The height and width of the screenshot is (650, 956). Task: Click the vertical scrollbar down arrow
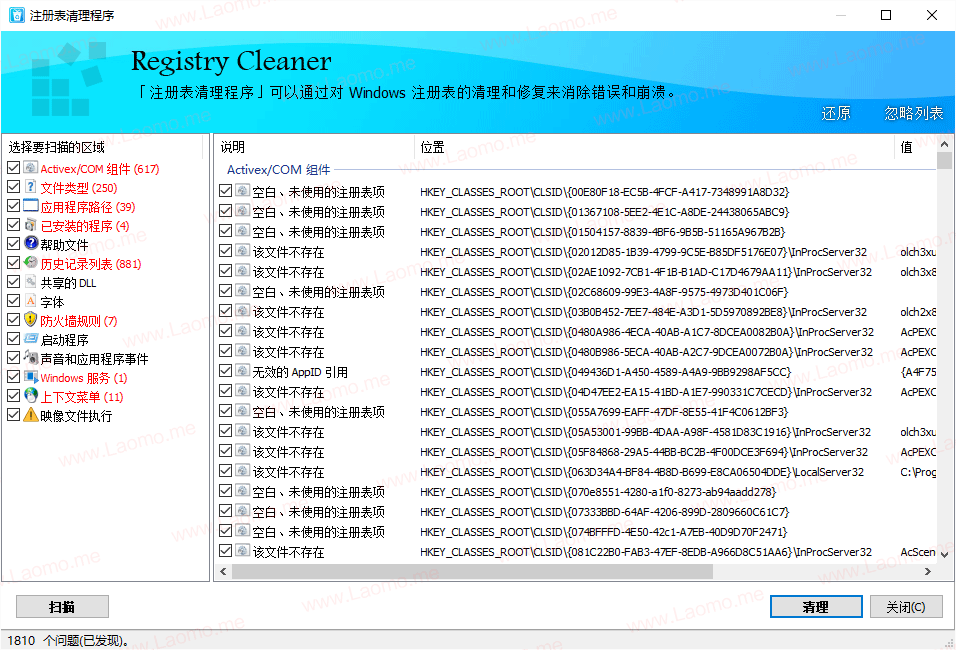(944, 554)
